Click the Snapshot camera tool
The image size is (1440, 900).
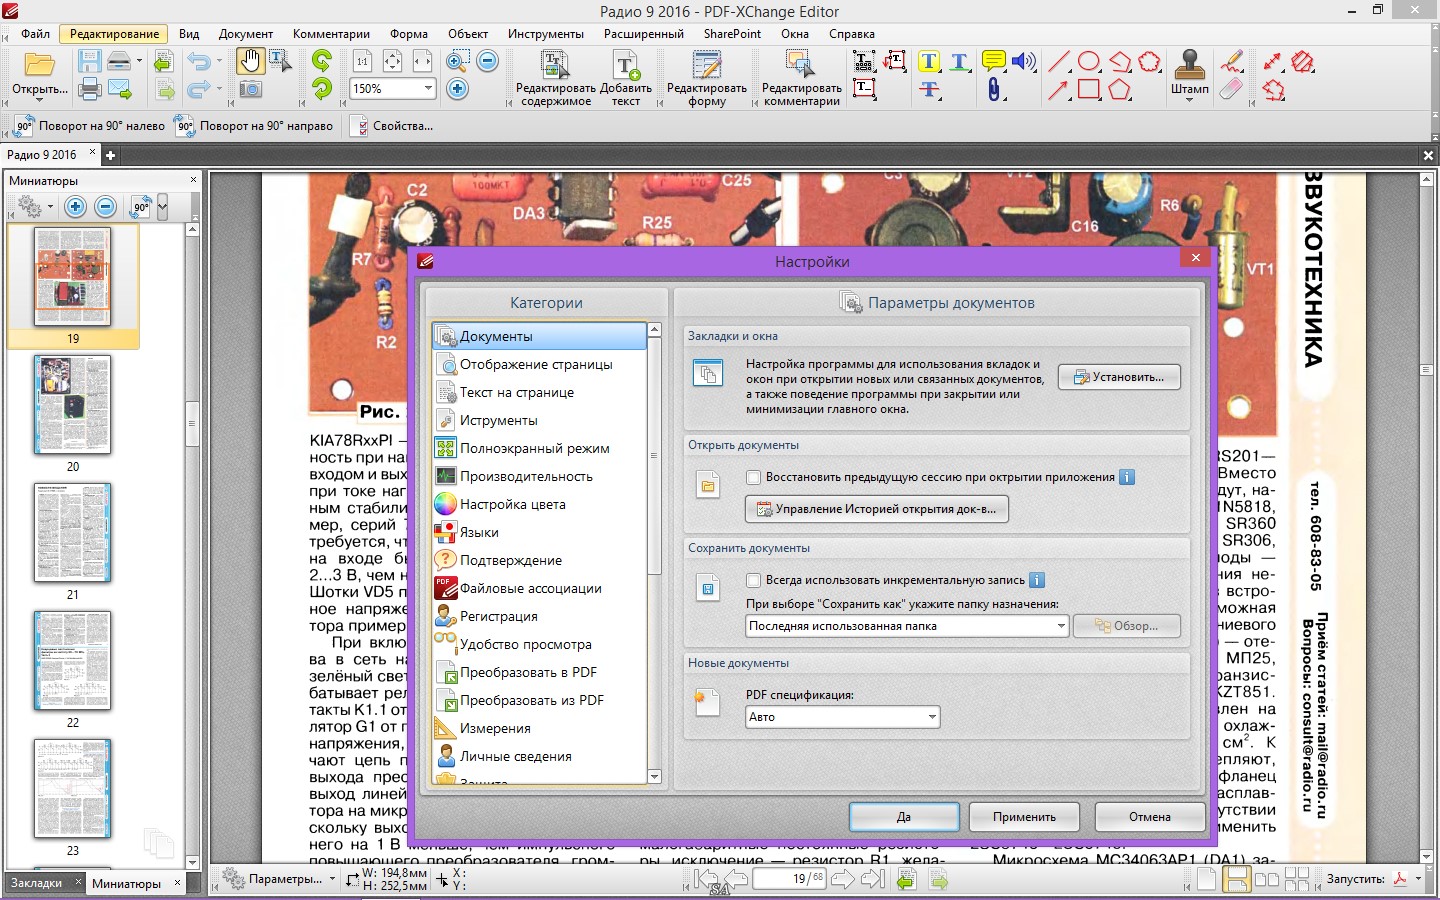click(x=250, y=90)
